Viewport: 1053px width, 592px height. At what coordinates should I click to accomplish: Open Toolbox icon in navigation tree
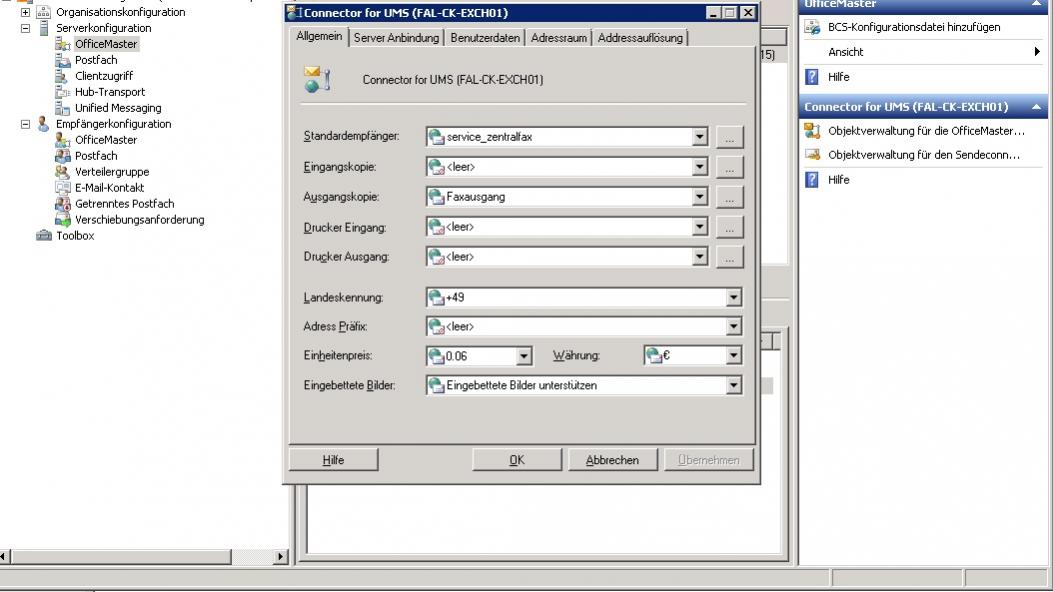pos(43,236)
